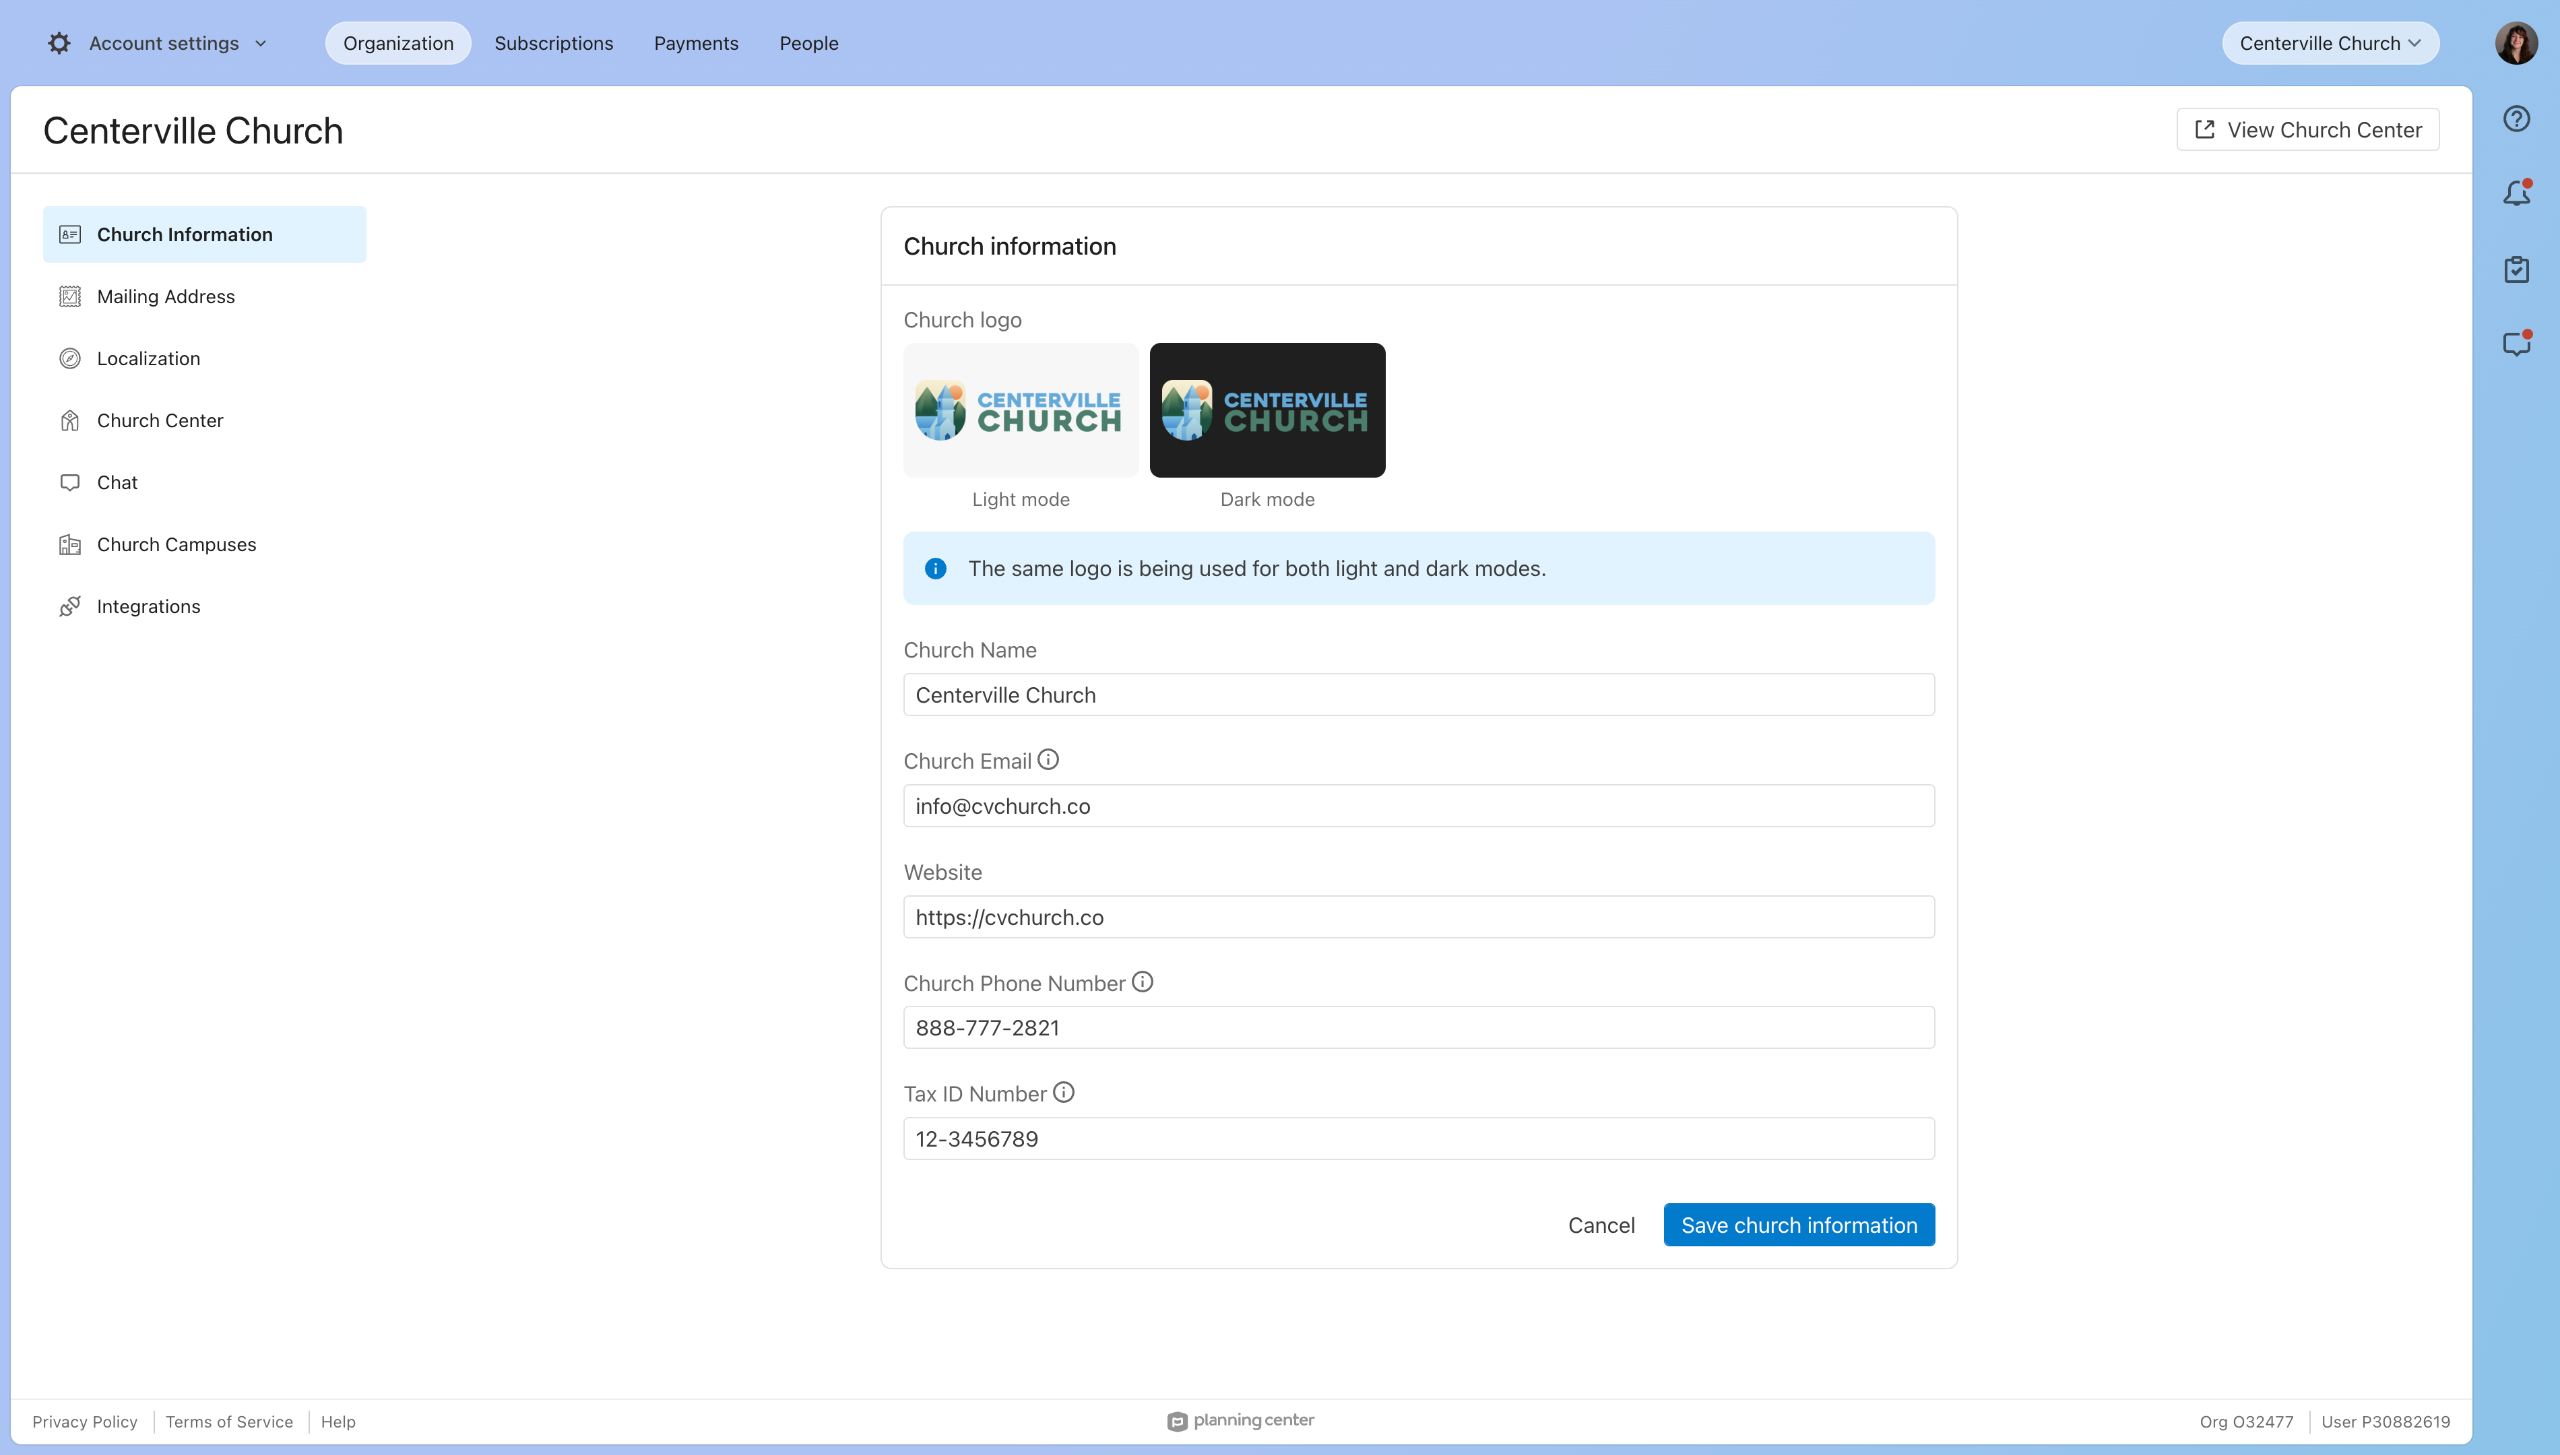Screen dimensions: 2560x1455
Task: Click the Chat speech bubble sidebar icon
Action: (x=70, y=483)
